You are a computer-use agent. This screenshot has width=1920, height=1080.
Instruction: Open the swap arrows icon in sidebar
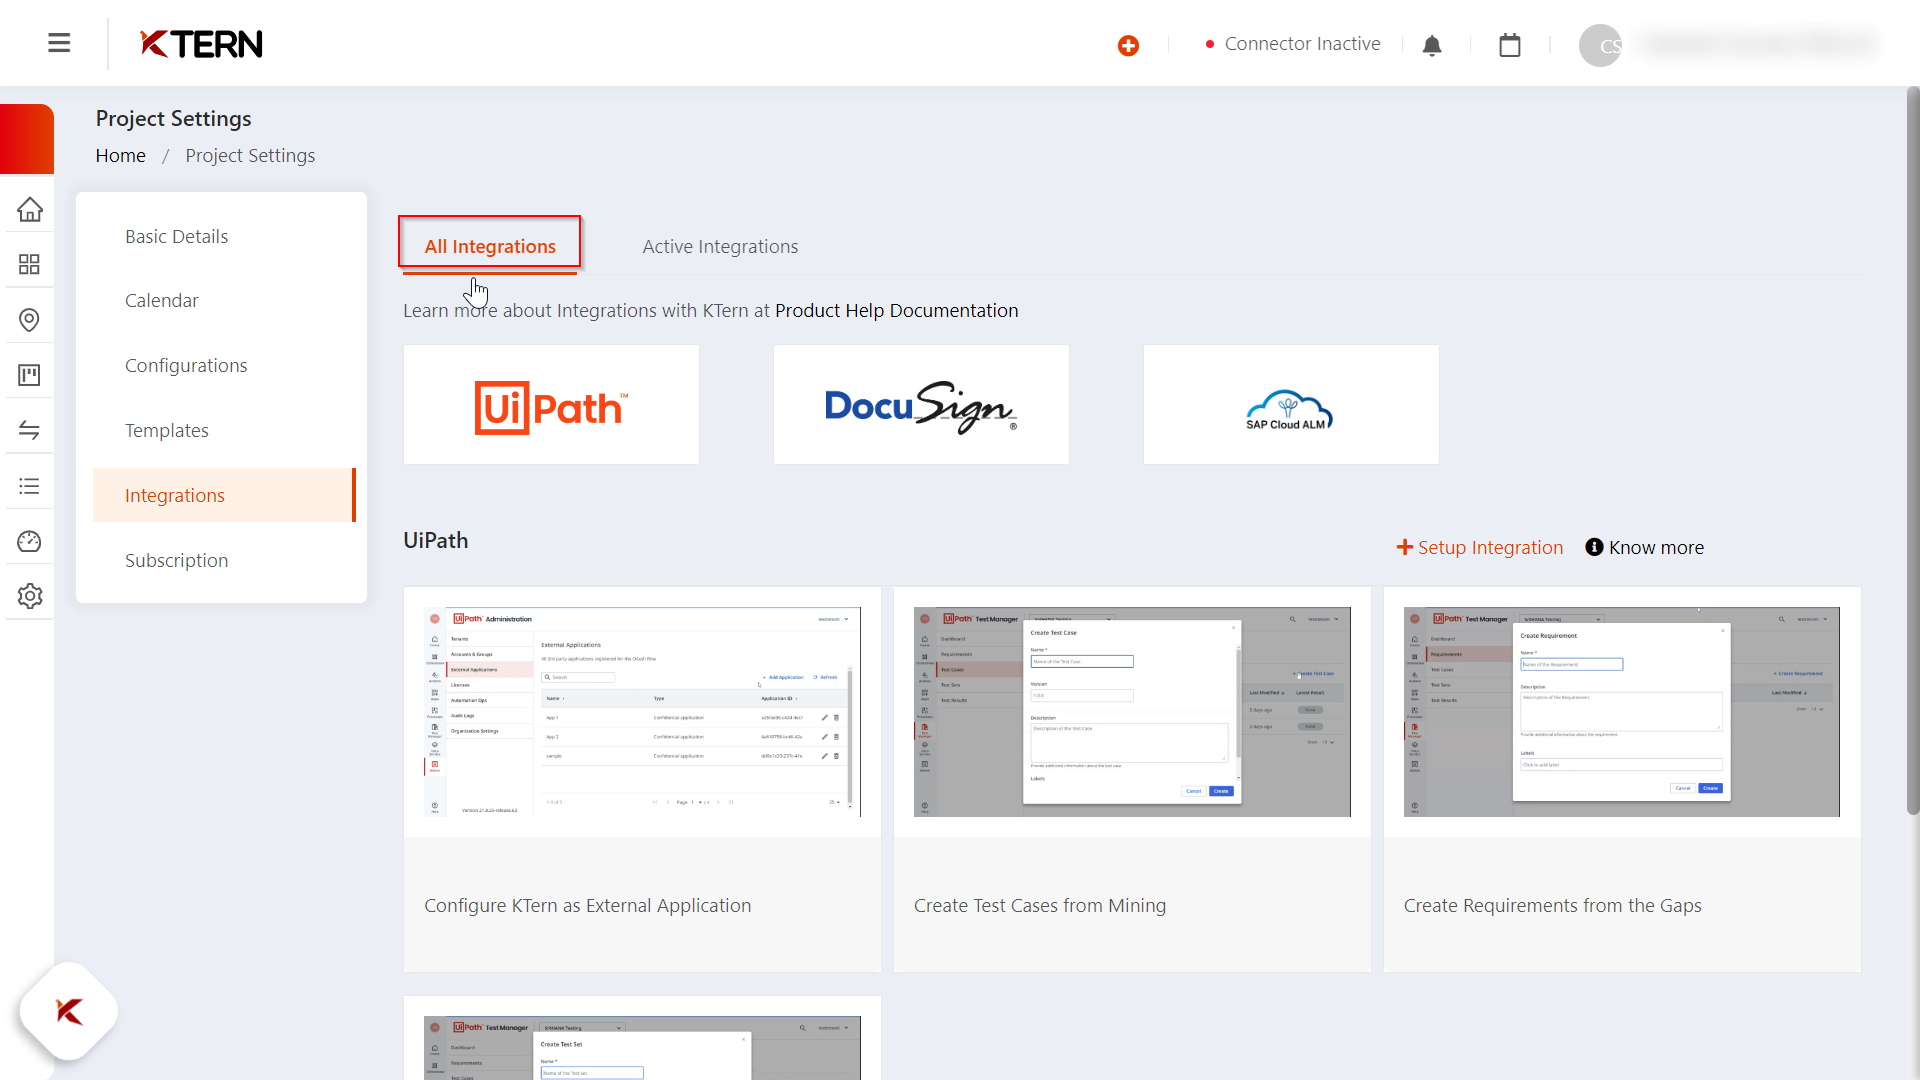pyautogui.click(x=29, y=430)
